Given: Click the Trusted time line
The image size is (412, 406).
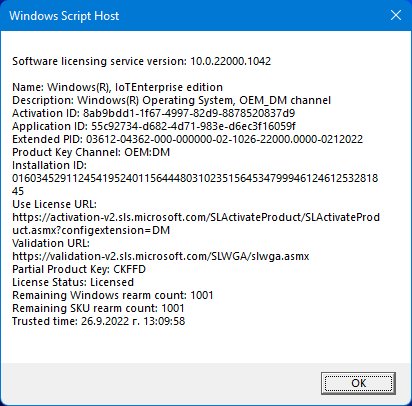Looking at the screenshot, I should [99, 321].
